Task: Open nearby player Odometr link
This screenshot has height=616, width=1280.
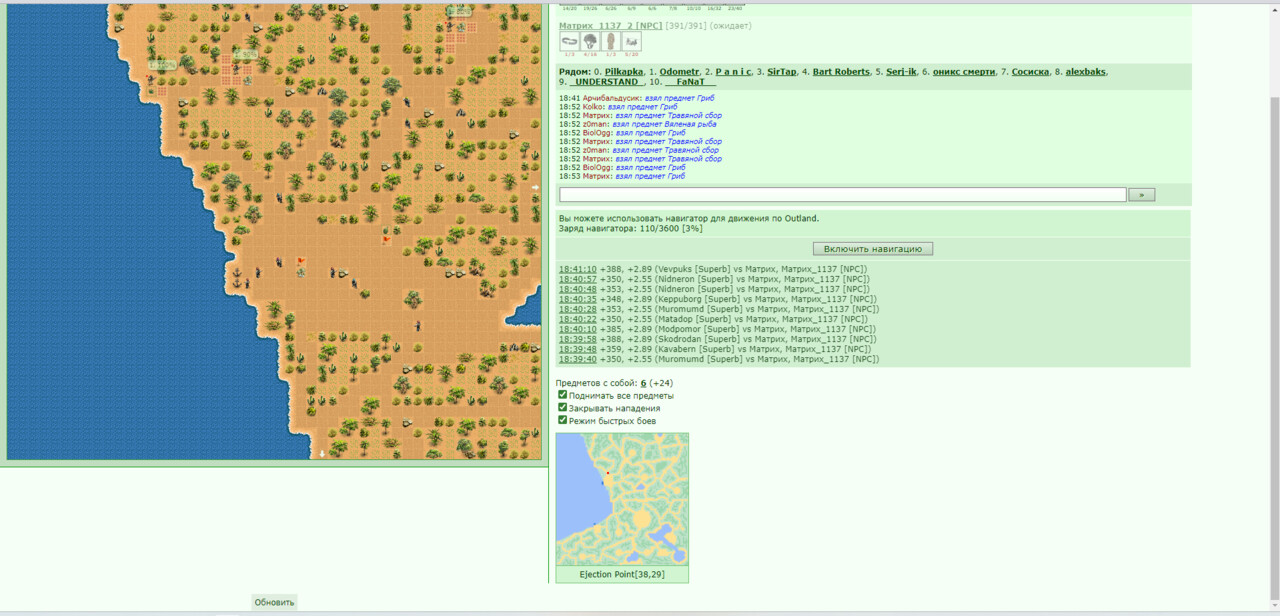Action: point(680,72)
